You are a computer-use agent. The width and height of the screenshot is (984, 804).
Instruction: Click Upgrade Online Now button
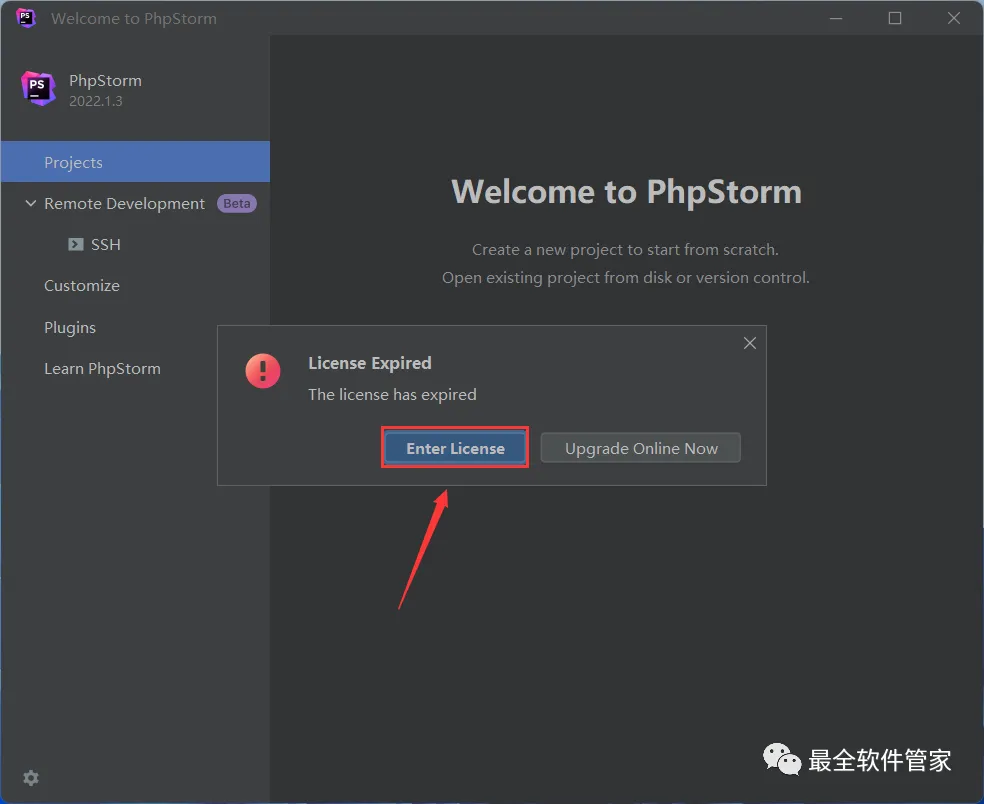(641, 448)
